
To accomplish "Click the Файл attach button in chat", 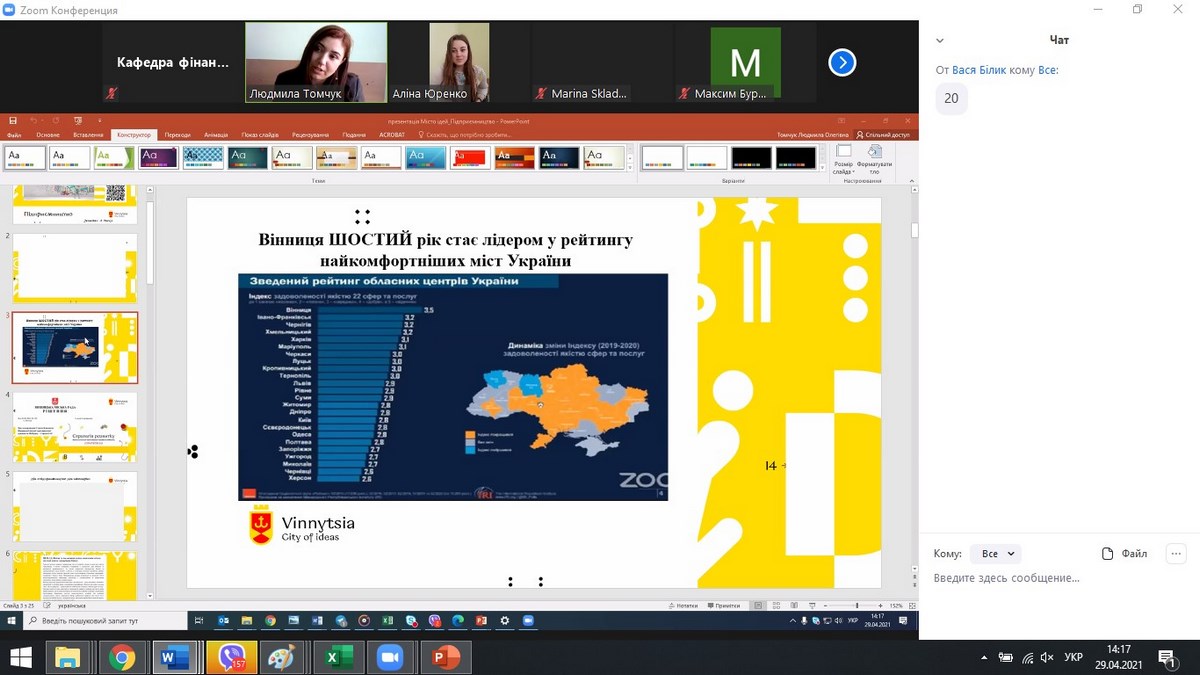I will 1124,553.
